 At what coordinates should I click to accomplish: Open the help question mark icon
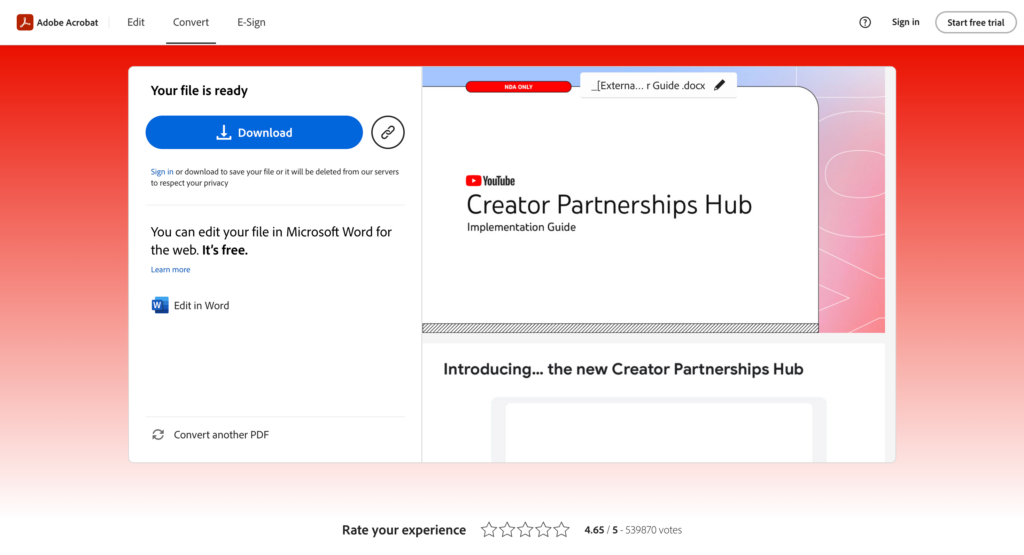865,22
